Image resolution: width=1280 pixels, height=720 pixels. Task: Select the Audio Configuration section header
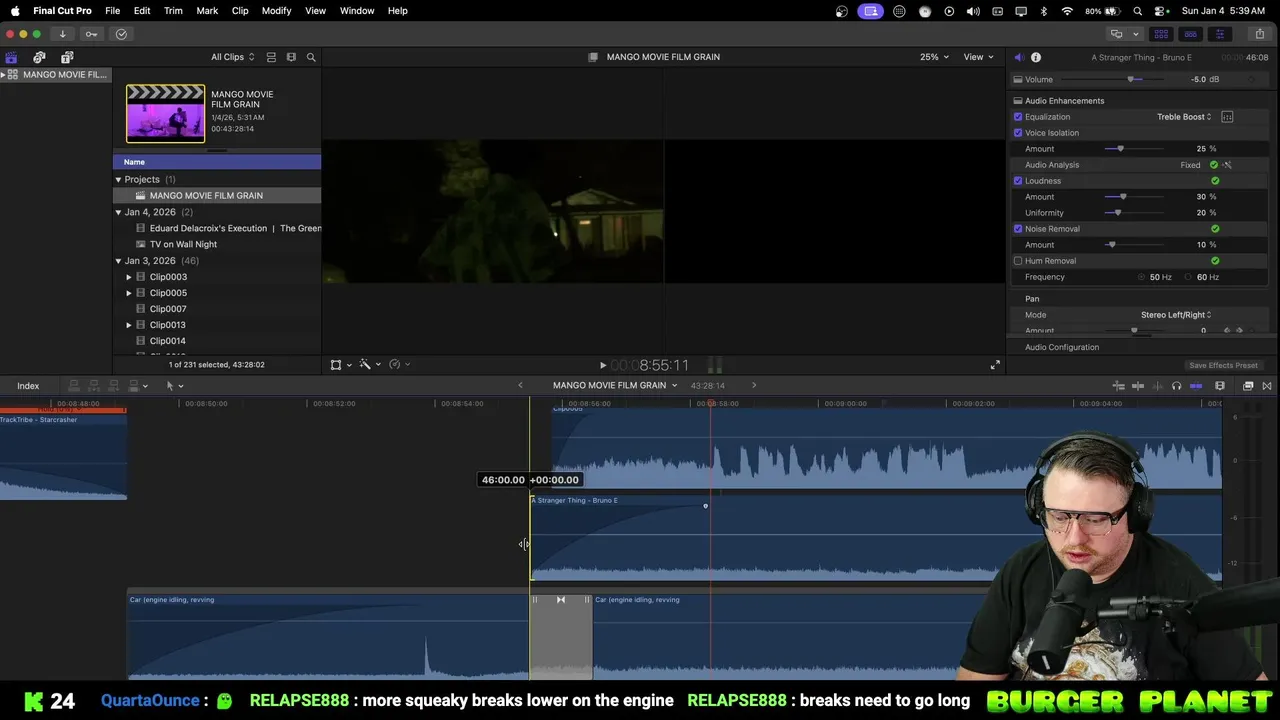pos(1061,347)
